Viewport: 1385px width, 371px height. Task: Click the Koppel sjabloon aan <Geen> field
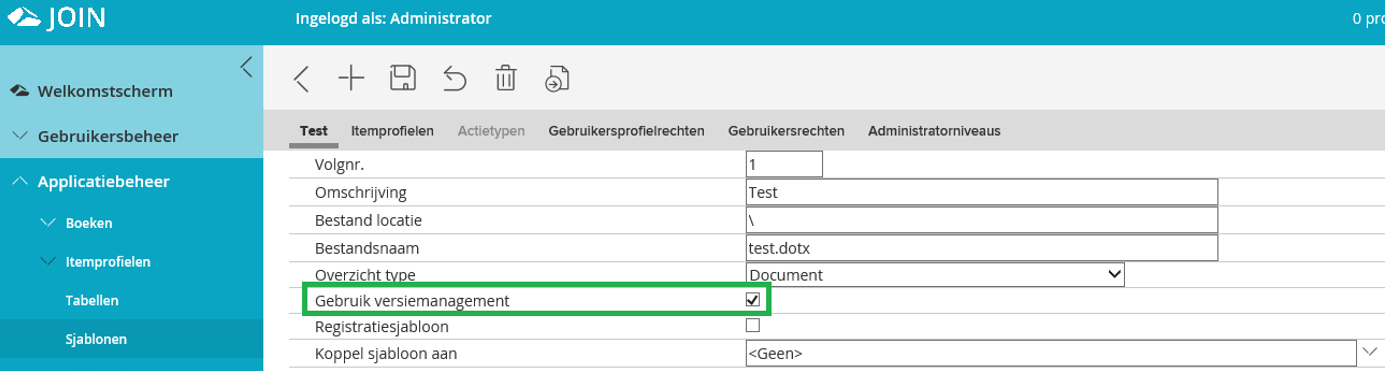click(x=1051, y=353)
